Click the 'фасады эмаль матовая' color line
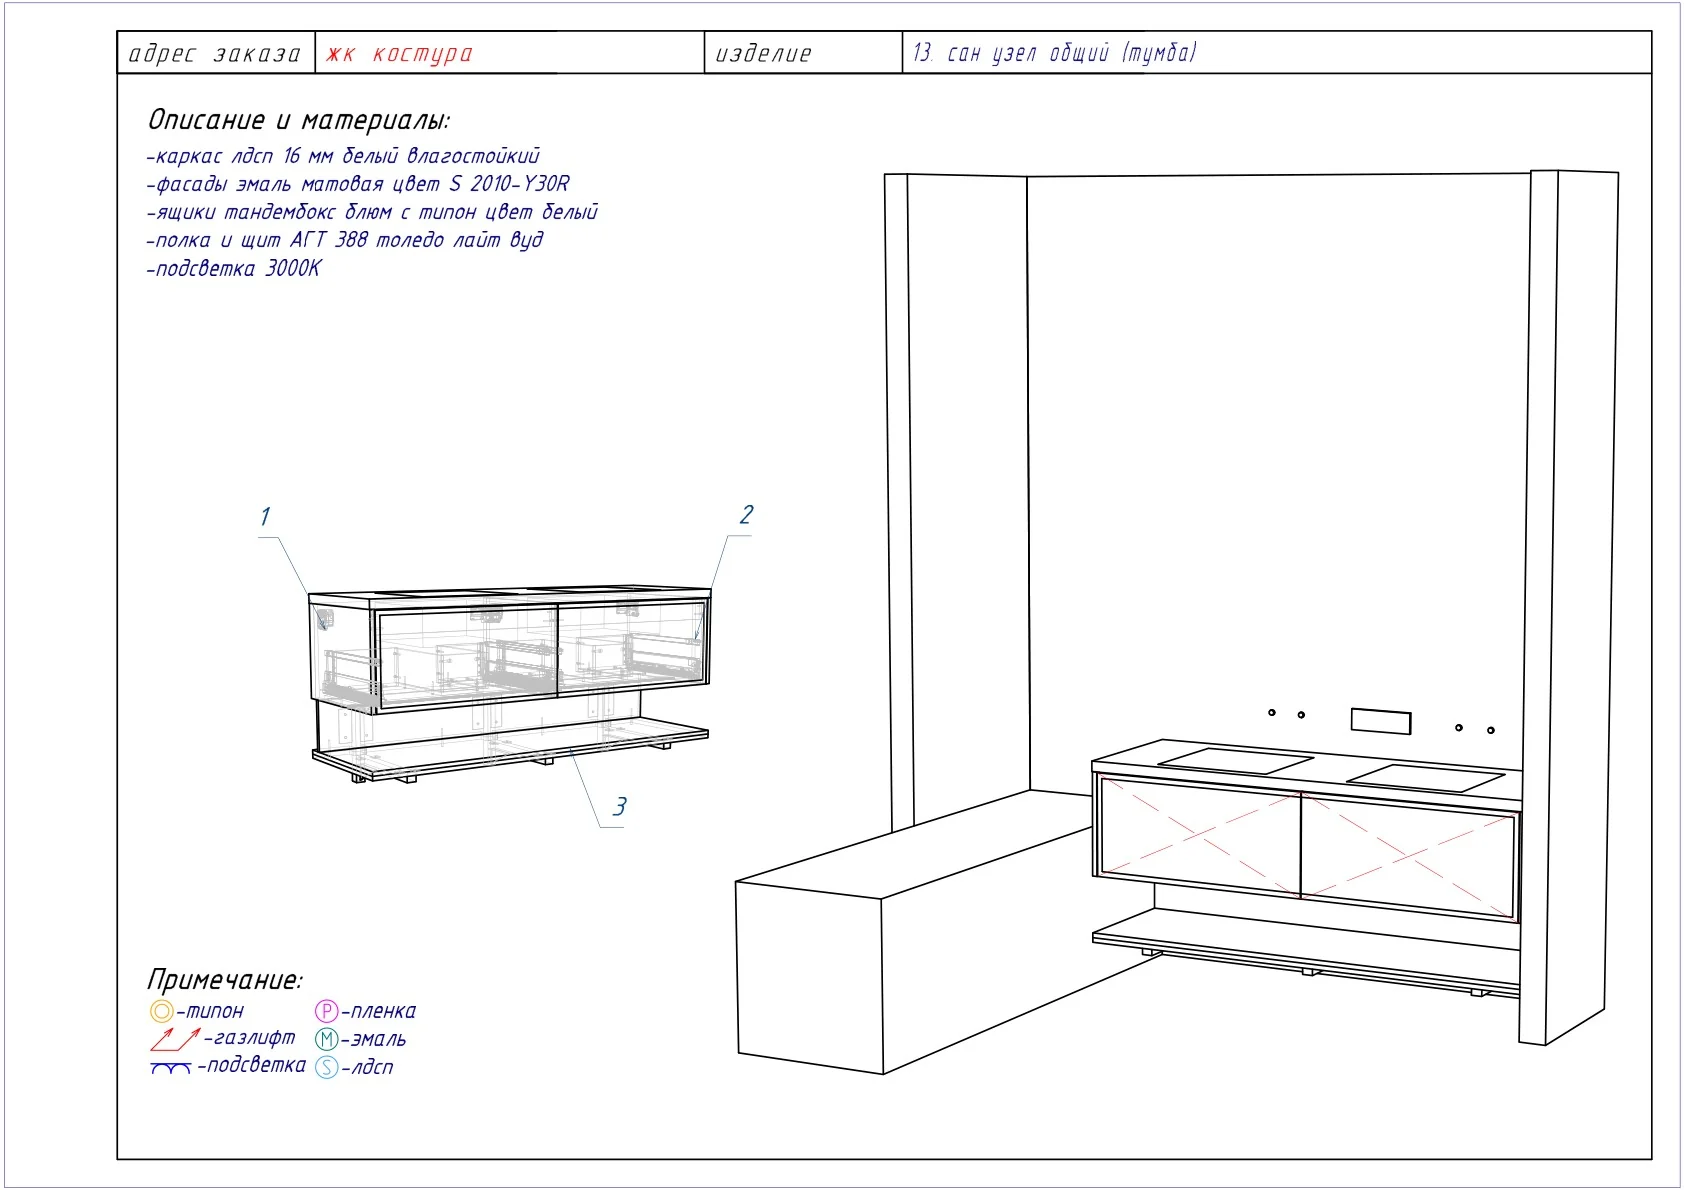 coord(358,184)
